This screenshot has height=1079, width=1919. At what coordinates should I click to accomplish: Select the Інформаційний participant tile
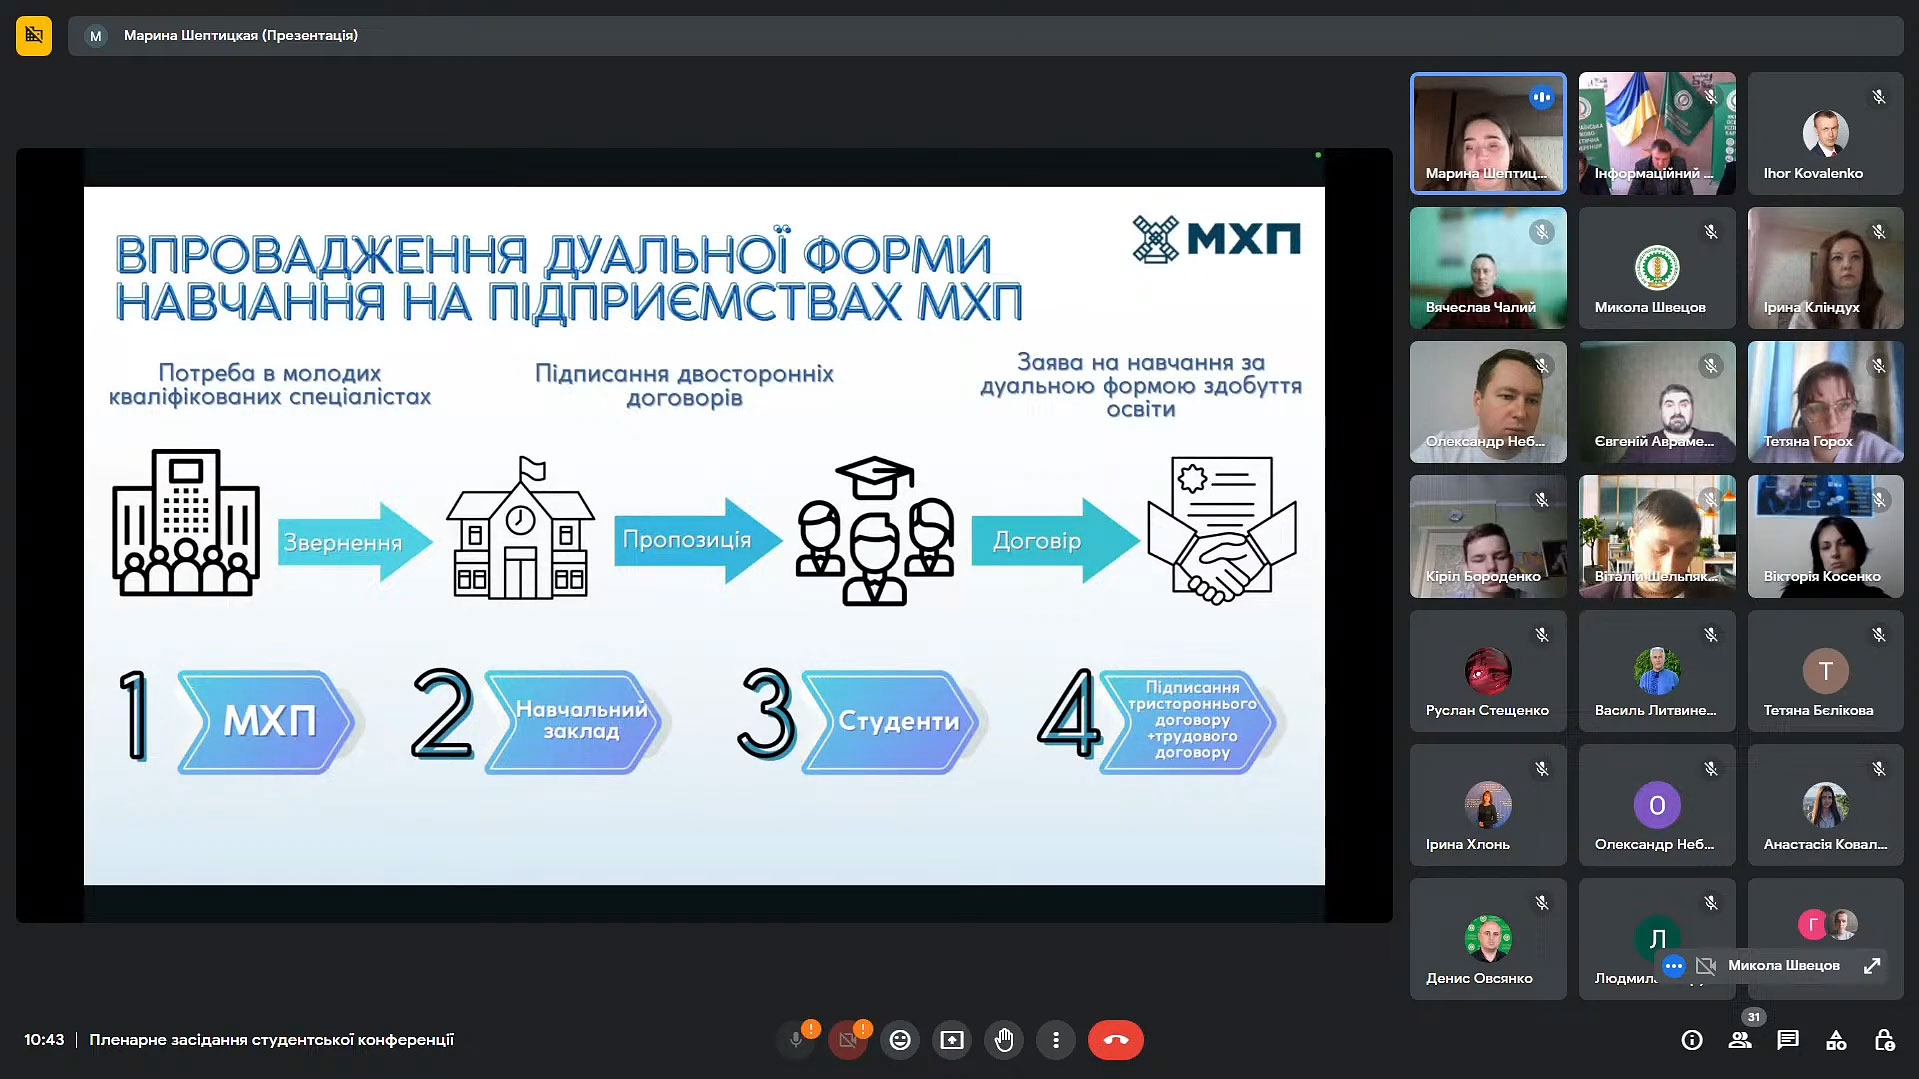coord(1657,133)
